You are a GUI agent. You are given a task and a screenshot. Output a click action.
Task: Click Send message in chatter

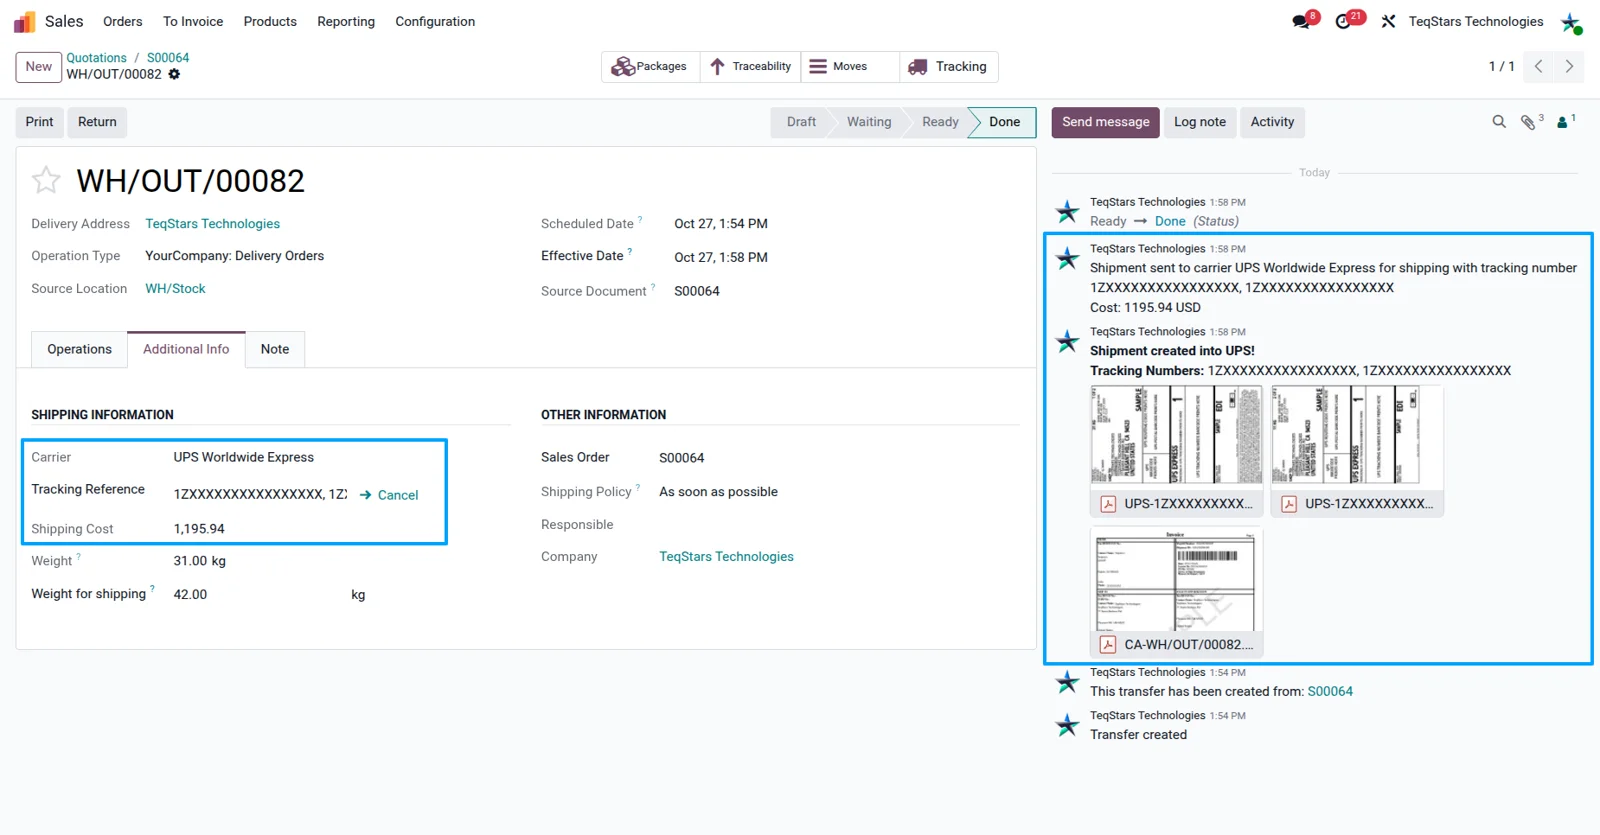click(x=1106, y=122)
